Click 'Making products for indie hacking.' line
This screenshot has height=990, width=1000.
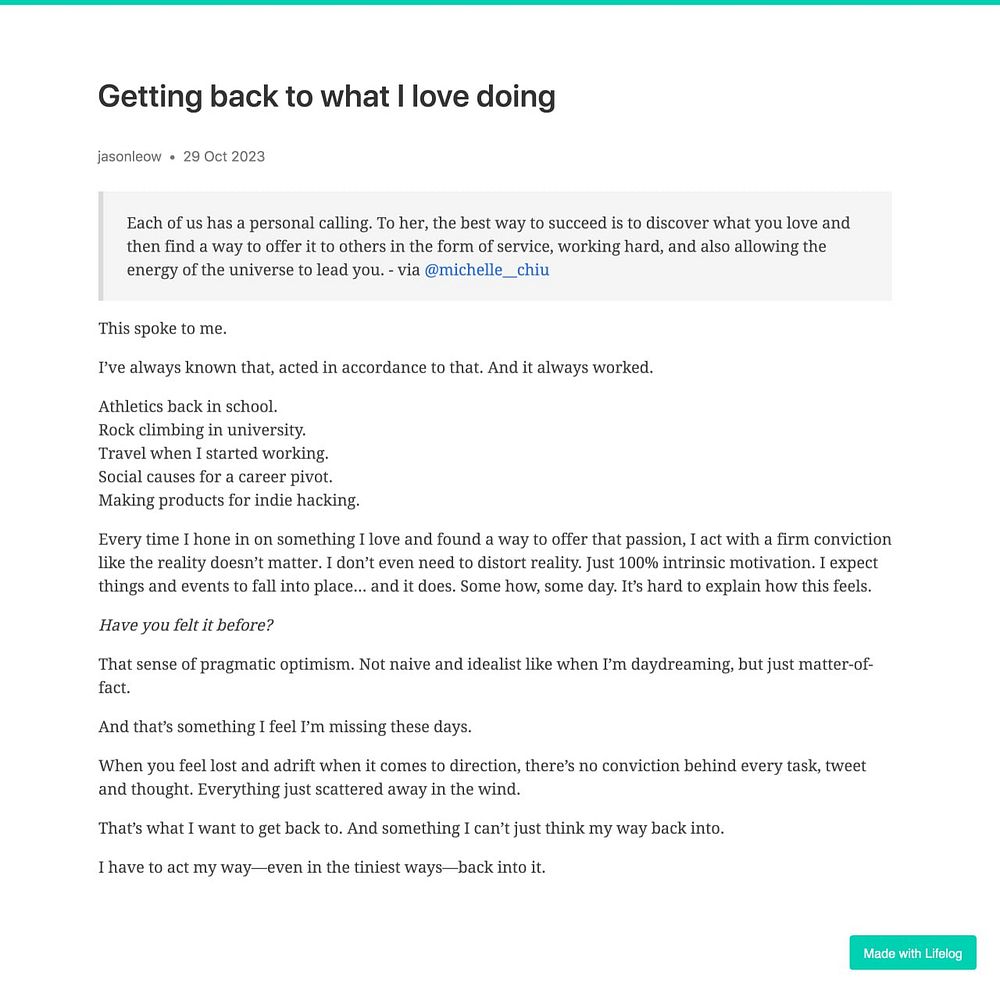click(229, 500)
